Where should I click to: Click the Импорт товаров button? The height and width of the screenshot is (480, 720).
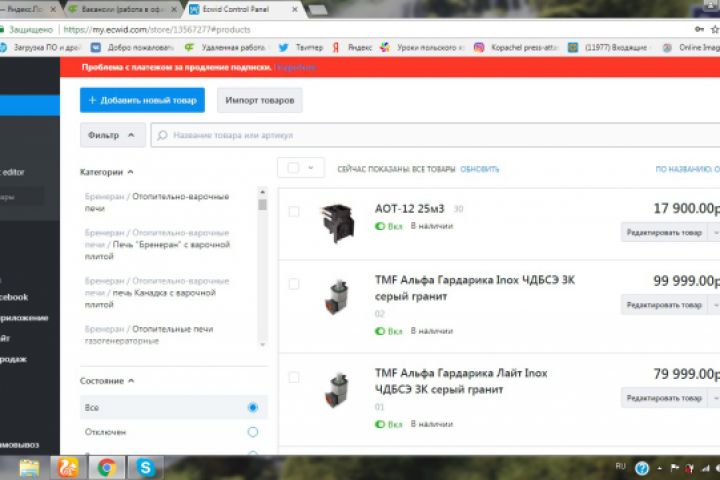[x=259, y=100]
